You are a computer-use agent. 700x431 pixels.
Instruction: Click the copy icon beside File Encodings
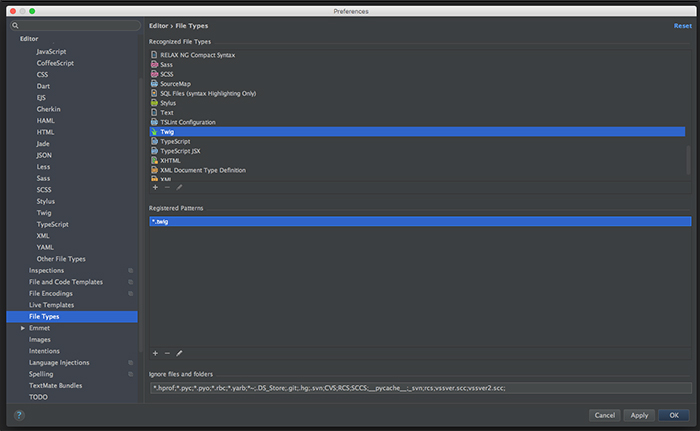pyautogui.click(x=130, y=293)
